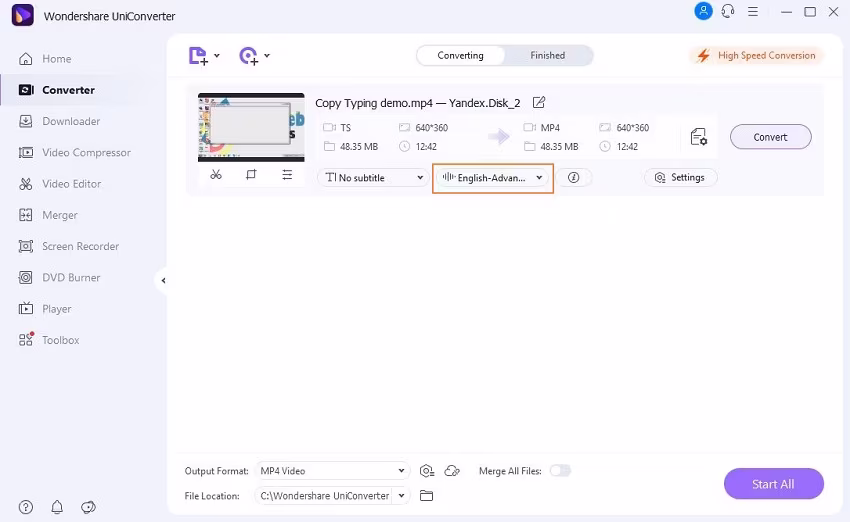This screenshot has width=850, height=522.
Task: Collapse the sidebar with arrow handle
Action: [x=163, y=280]
